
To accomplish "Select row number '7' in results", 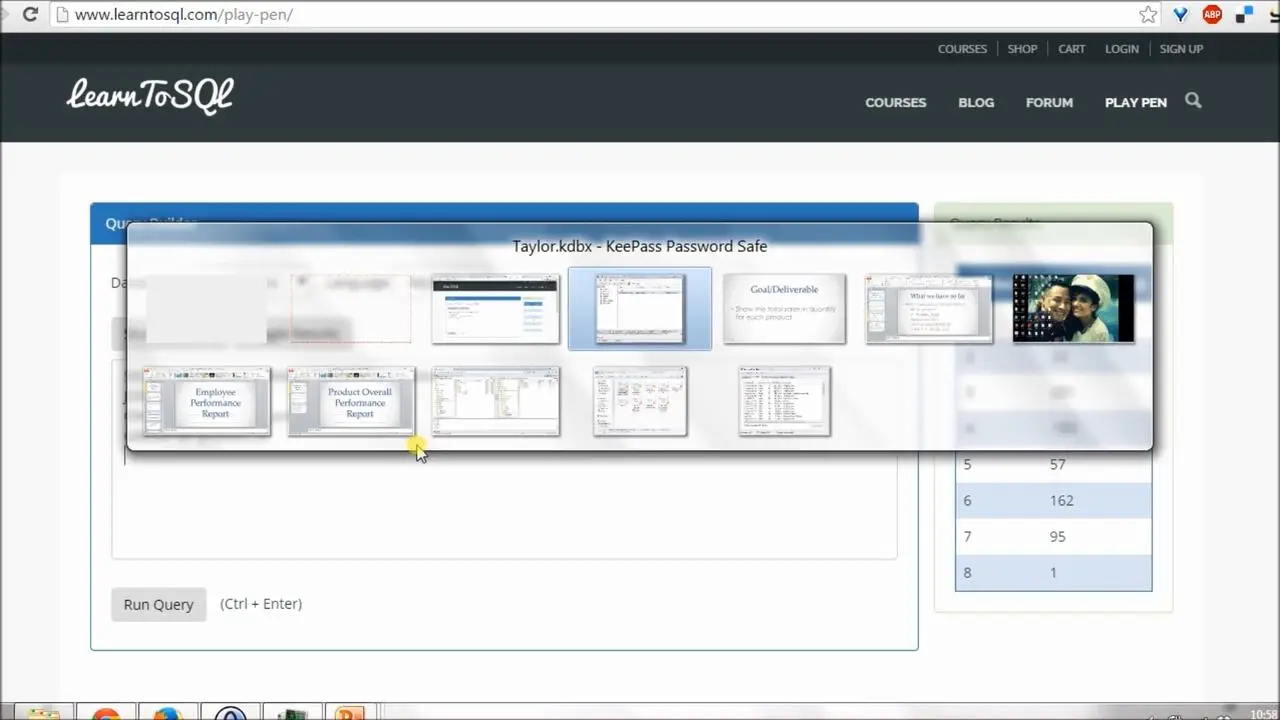I will click(x=967, y=536).
